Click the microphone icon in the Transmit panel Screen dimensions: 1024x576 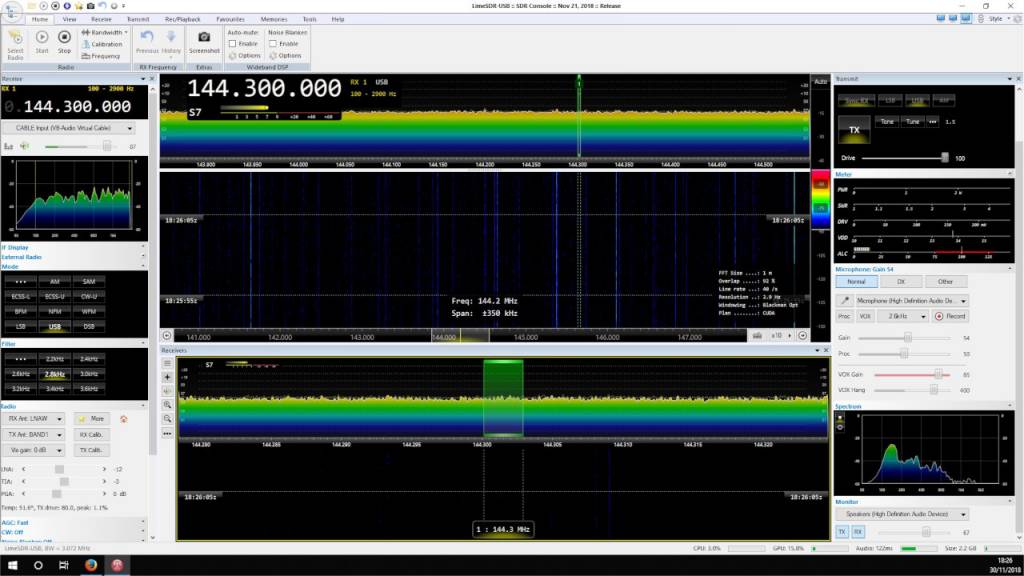point(844,300)
